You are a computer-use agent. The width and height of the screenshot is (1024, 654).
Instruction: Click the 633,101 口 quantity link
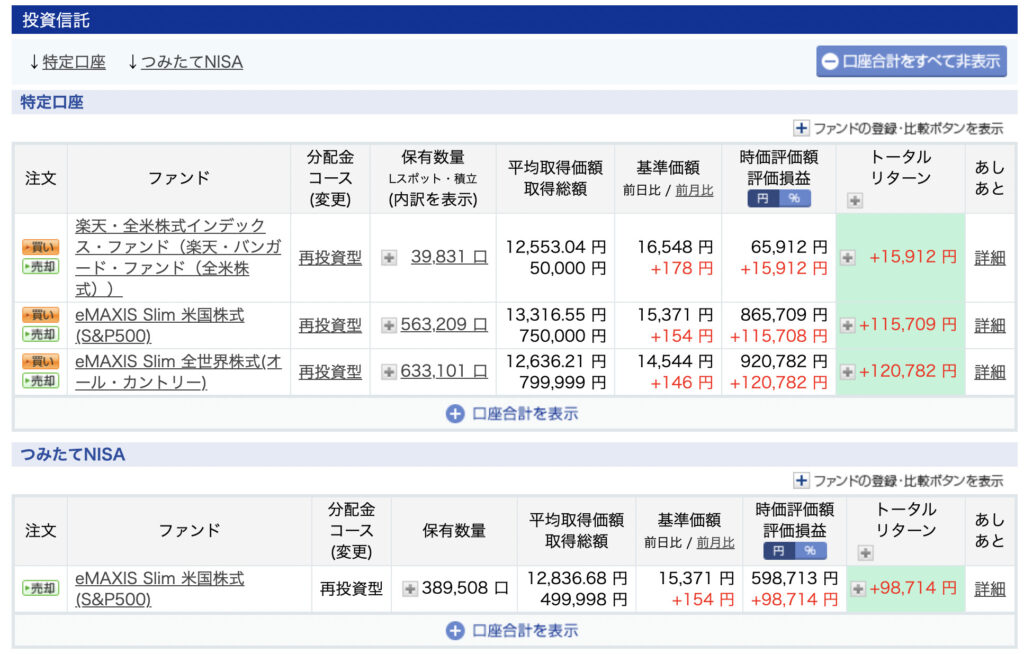(443, 372)
